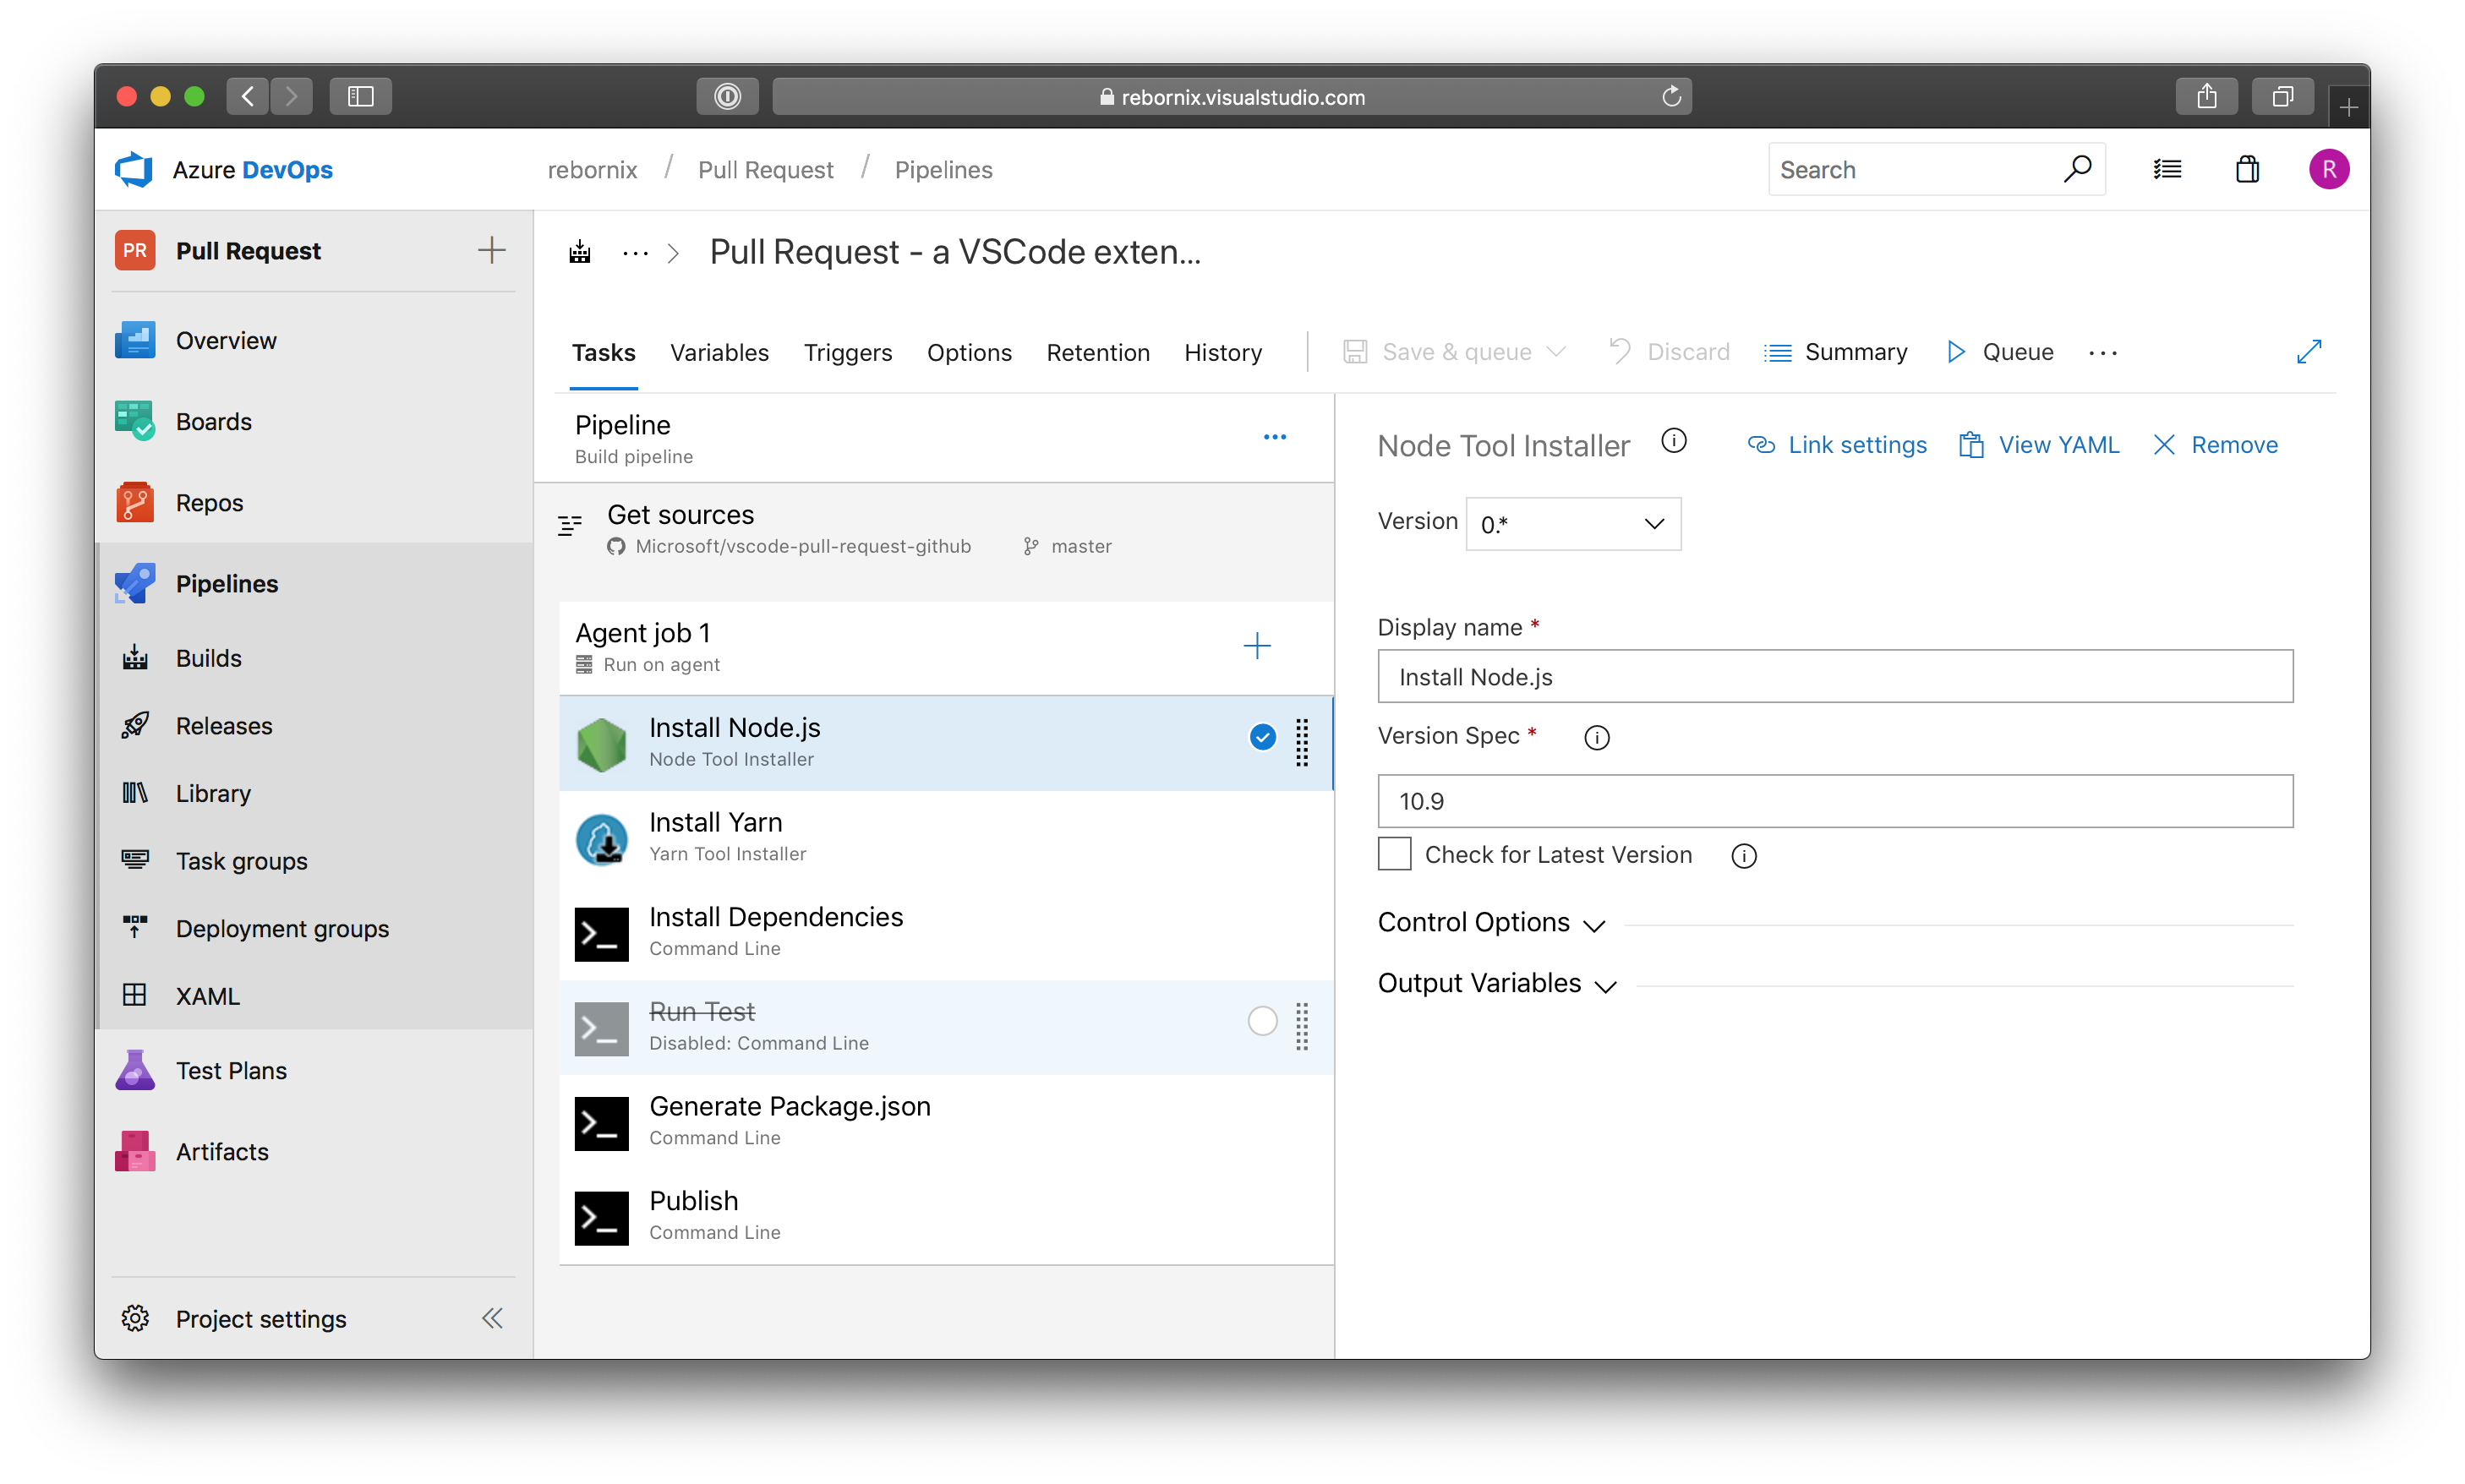This screenshot has width=2465, height=1484.
Task: Open Test Plans flask icon
Action: (135, 1070)
